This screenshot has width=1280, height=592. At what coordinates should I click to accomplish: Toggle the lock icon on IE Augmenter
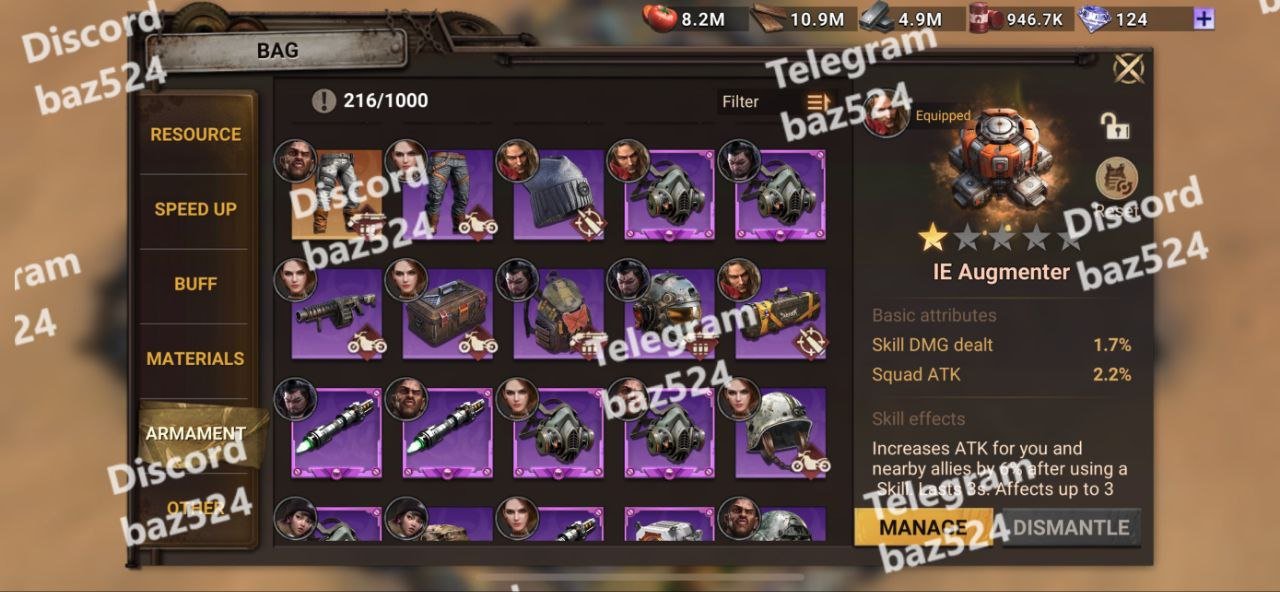pyautogui.click(x=1115, y=126)
